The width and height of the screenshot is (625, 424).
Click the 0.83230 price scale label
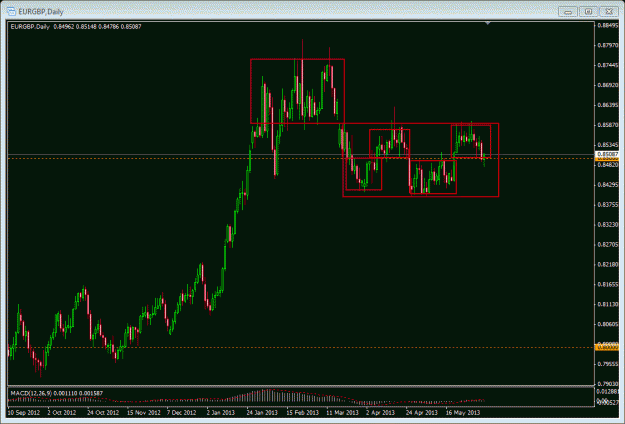[607, 225]
